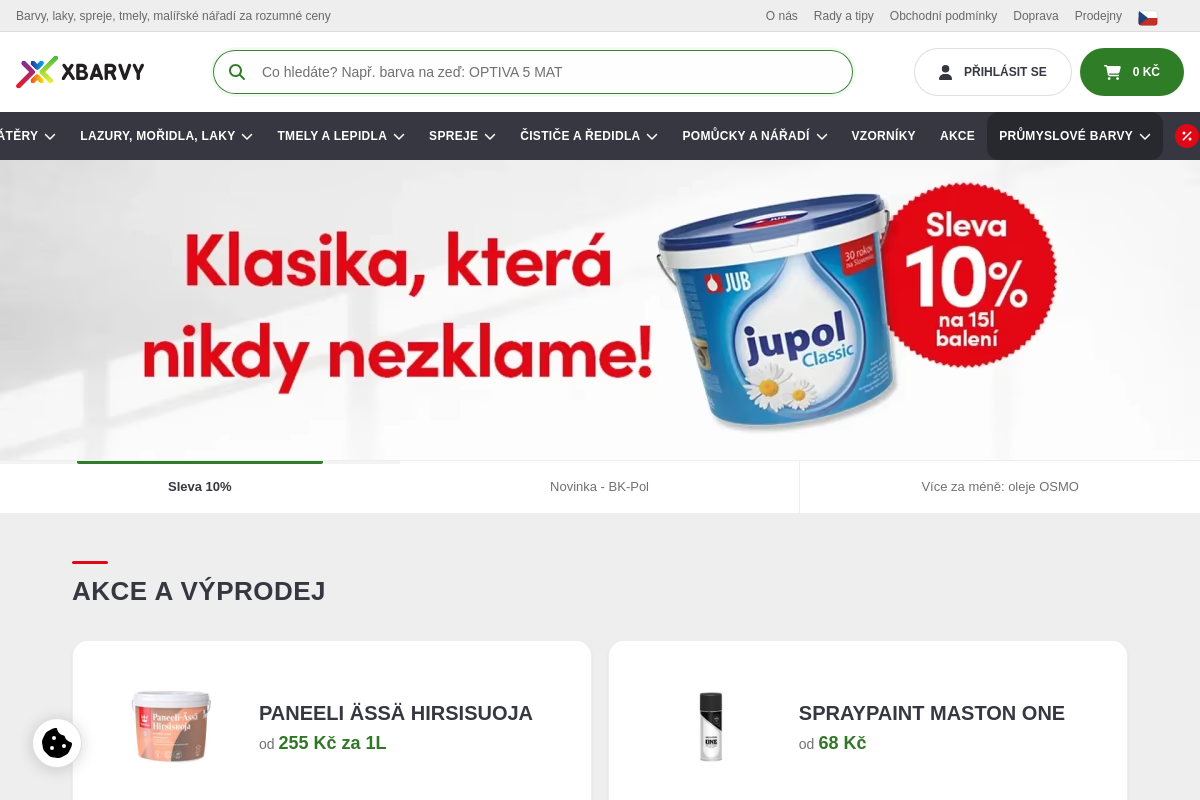Open the Akce menu item
Viewport: 1200px width, 800px height.
point(957,136)
